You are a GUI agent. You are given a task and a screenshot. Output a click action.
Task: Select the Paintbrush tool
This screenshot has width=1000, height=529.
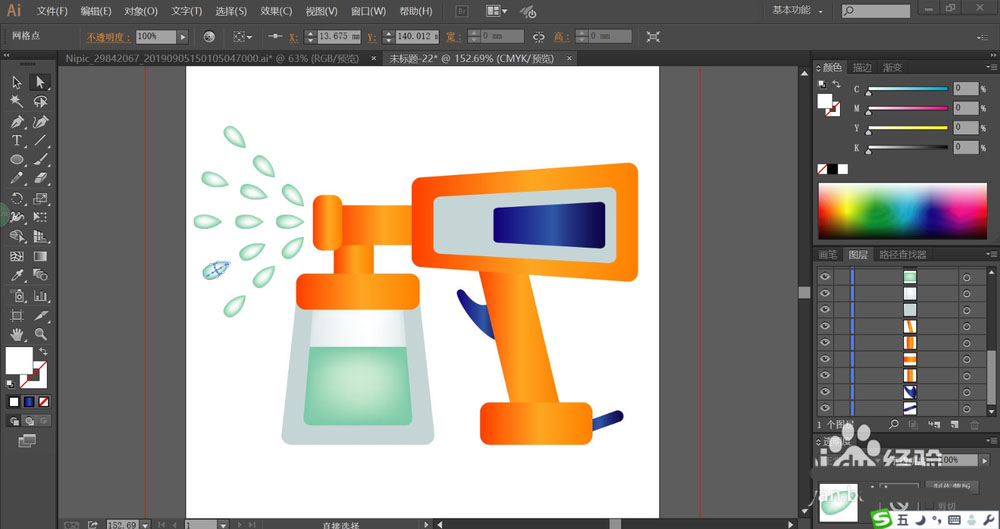coord(41,160)
